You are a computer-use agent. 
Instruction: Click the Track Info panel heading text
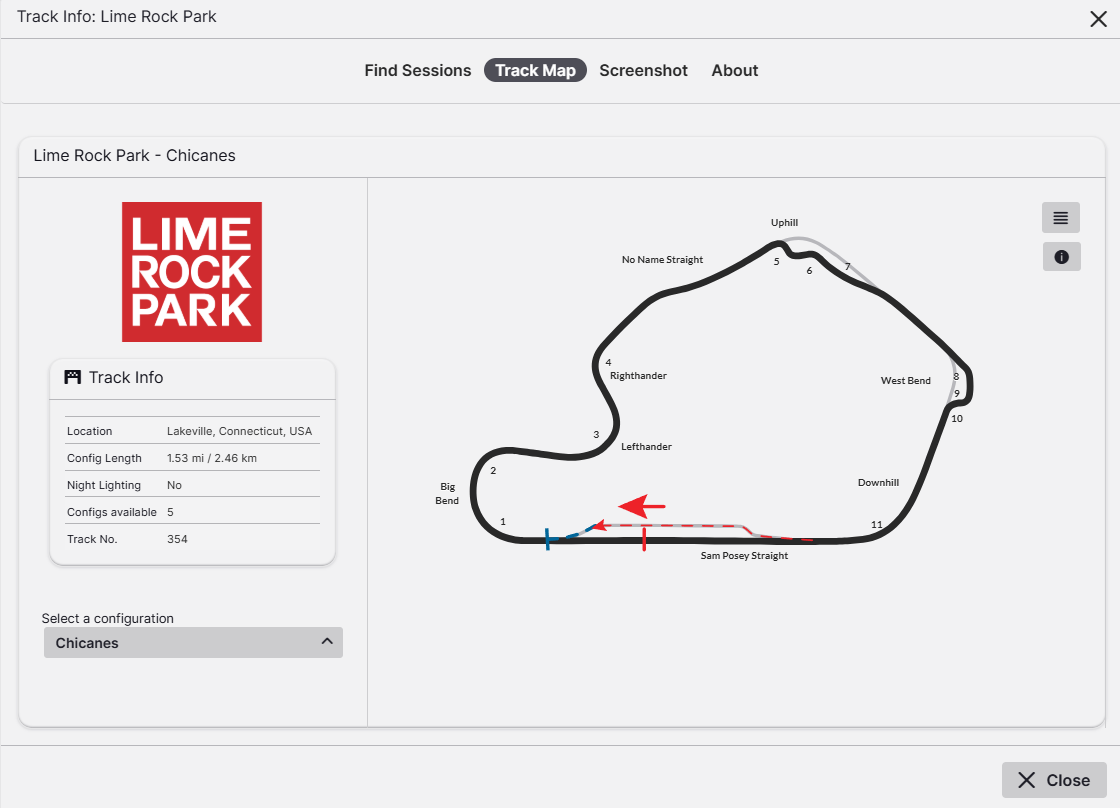click(126, 377)
